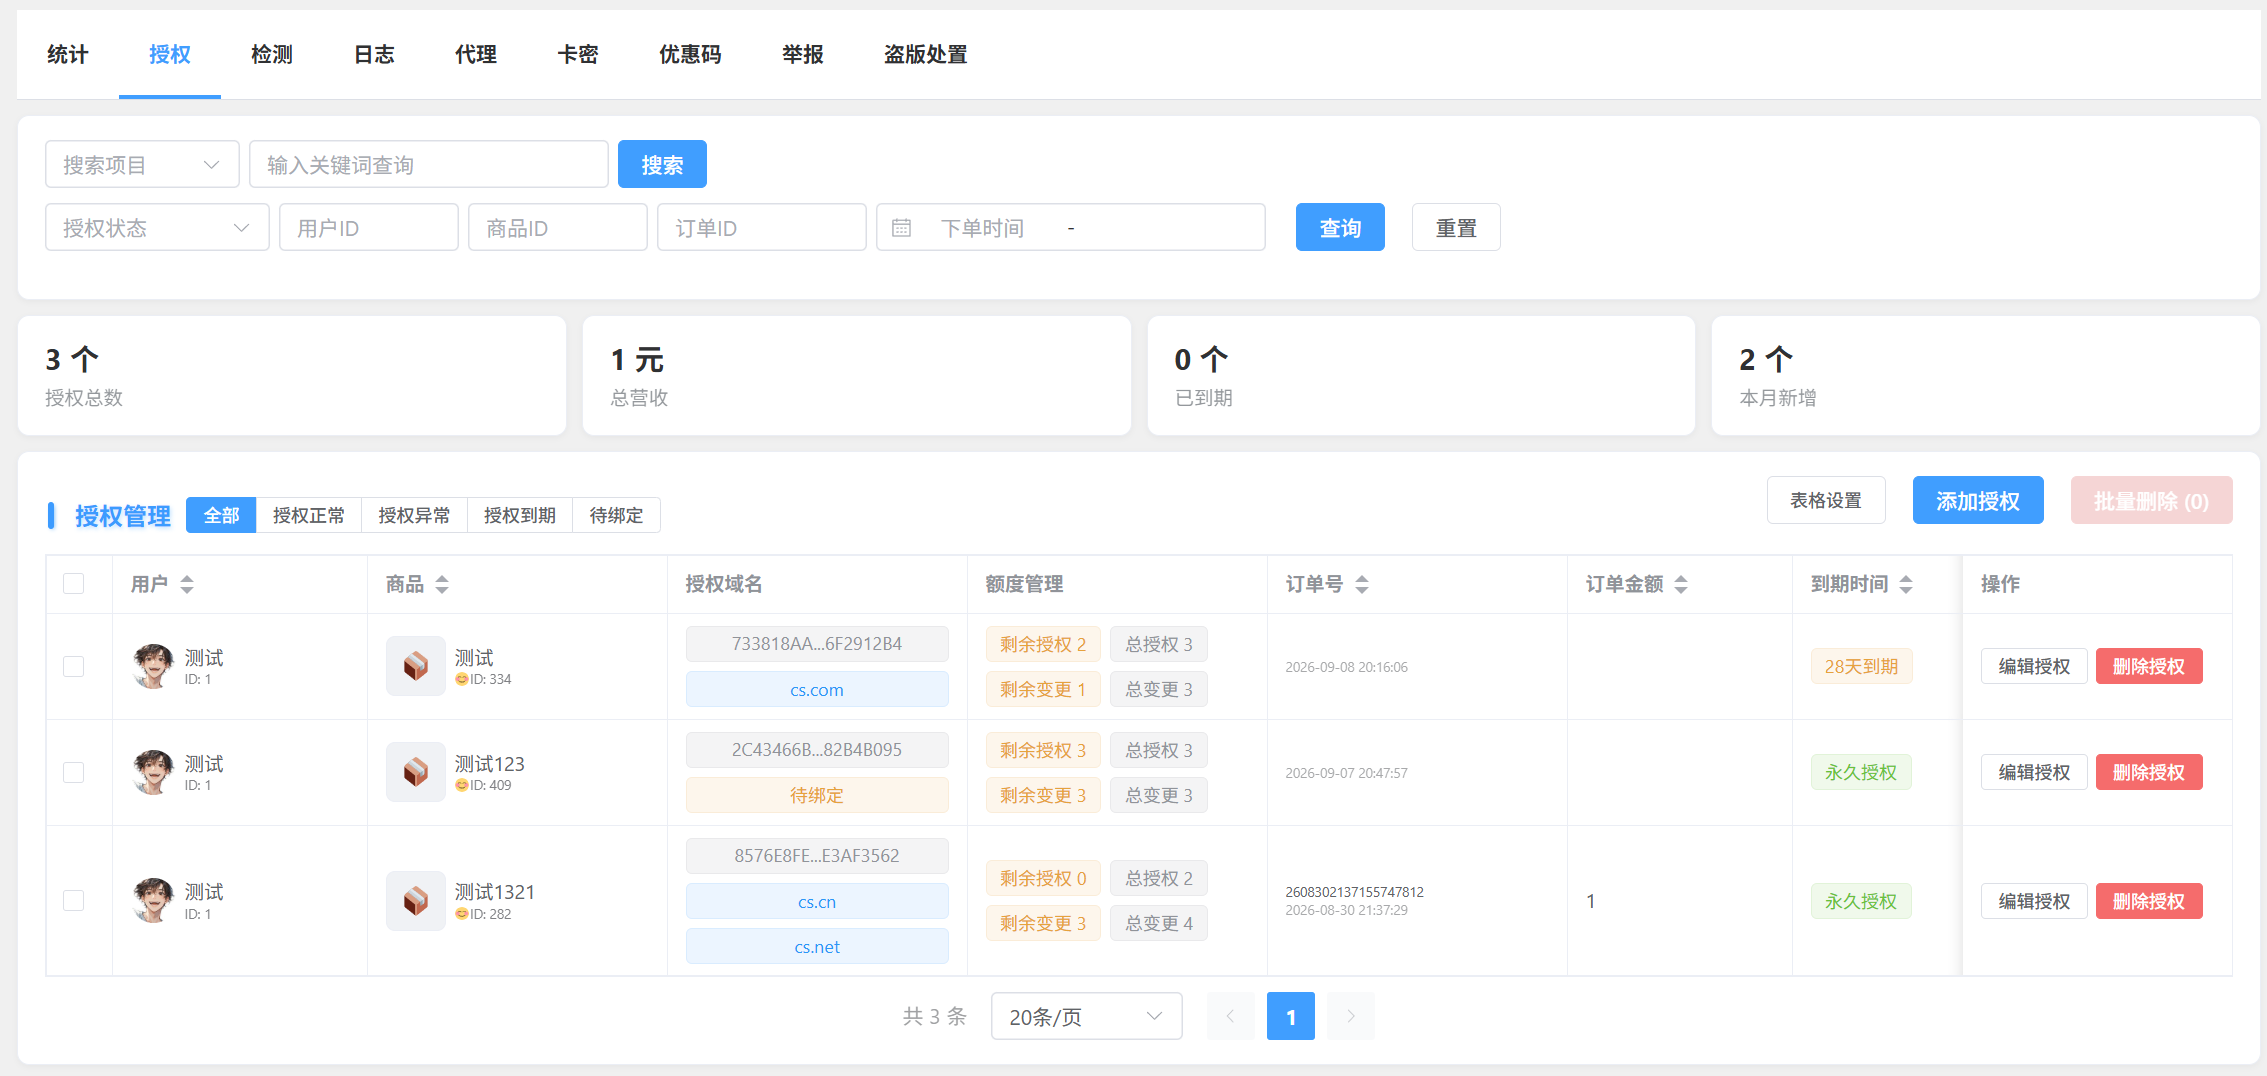The width and height of the screenshot is (2267, 1076).
Task: Select the 授权 tab
Action: (x=170, y=54)
